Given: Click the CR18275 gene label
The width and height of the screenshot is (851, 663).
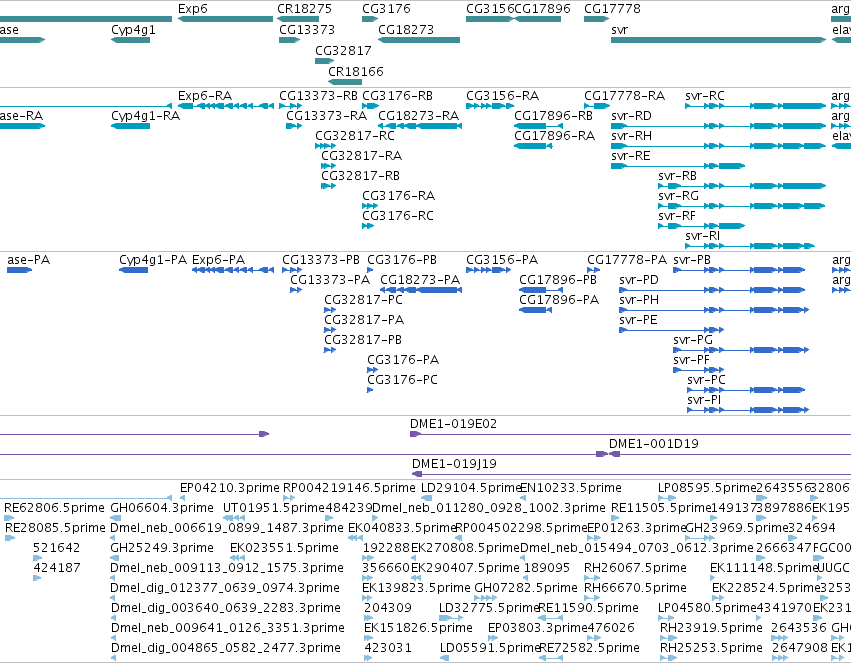Looking at the screenshot, I should point(304,9).
